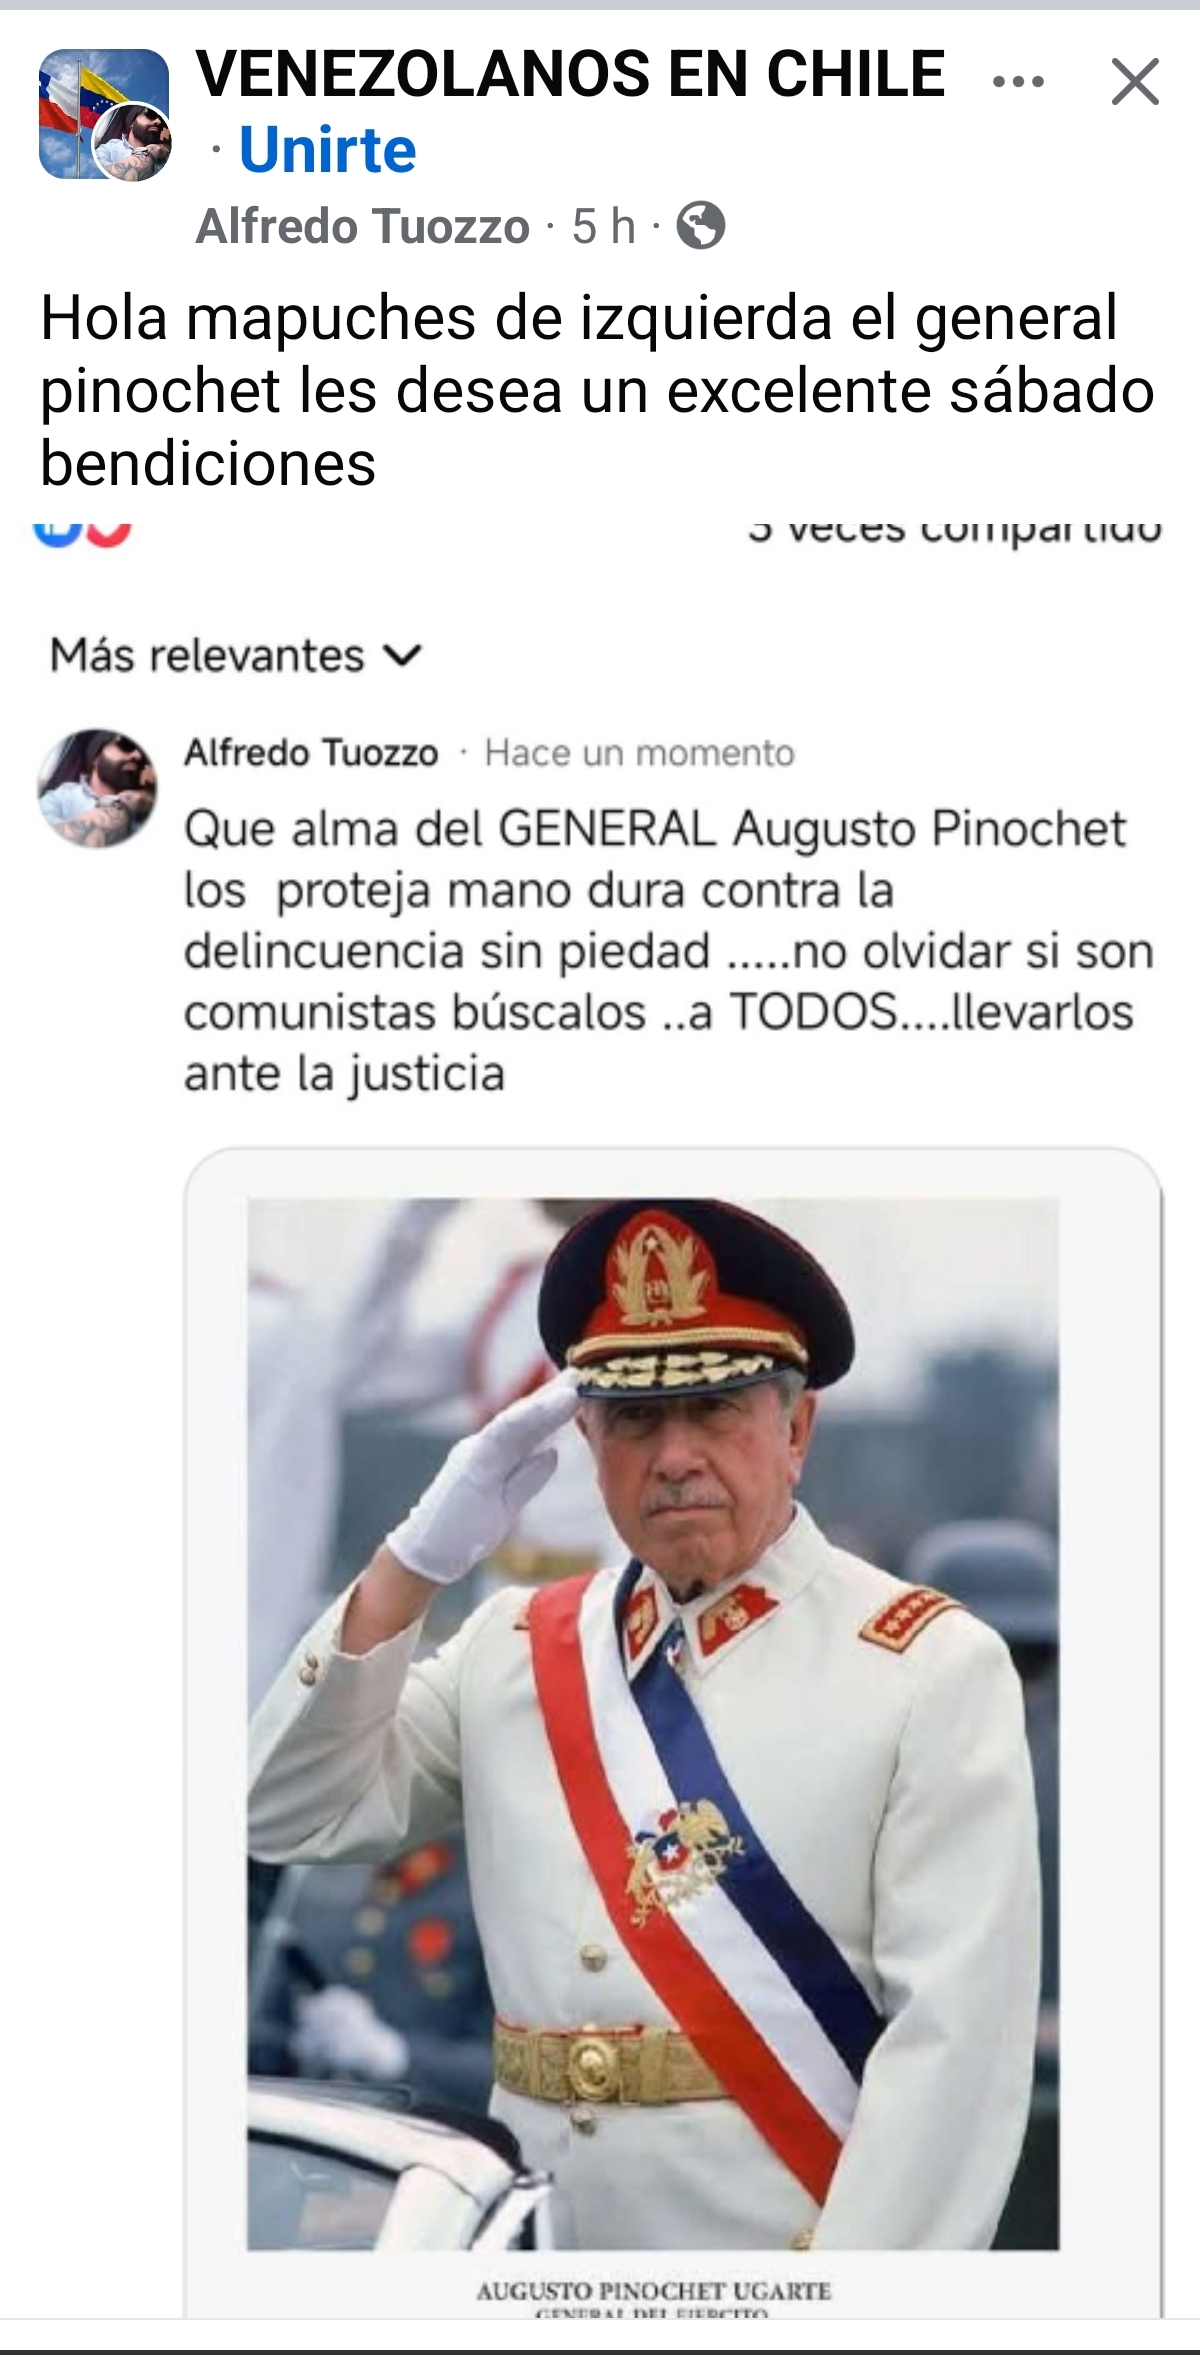Open the red love reaction icon
This screenshot has height=2355, width=1200.
tap(108, 532)
